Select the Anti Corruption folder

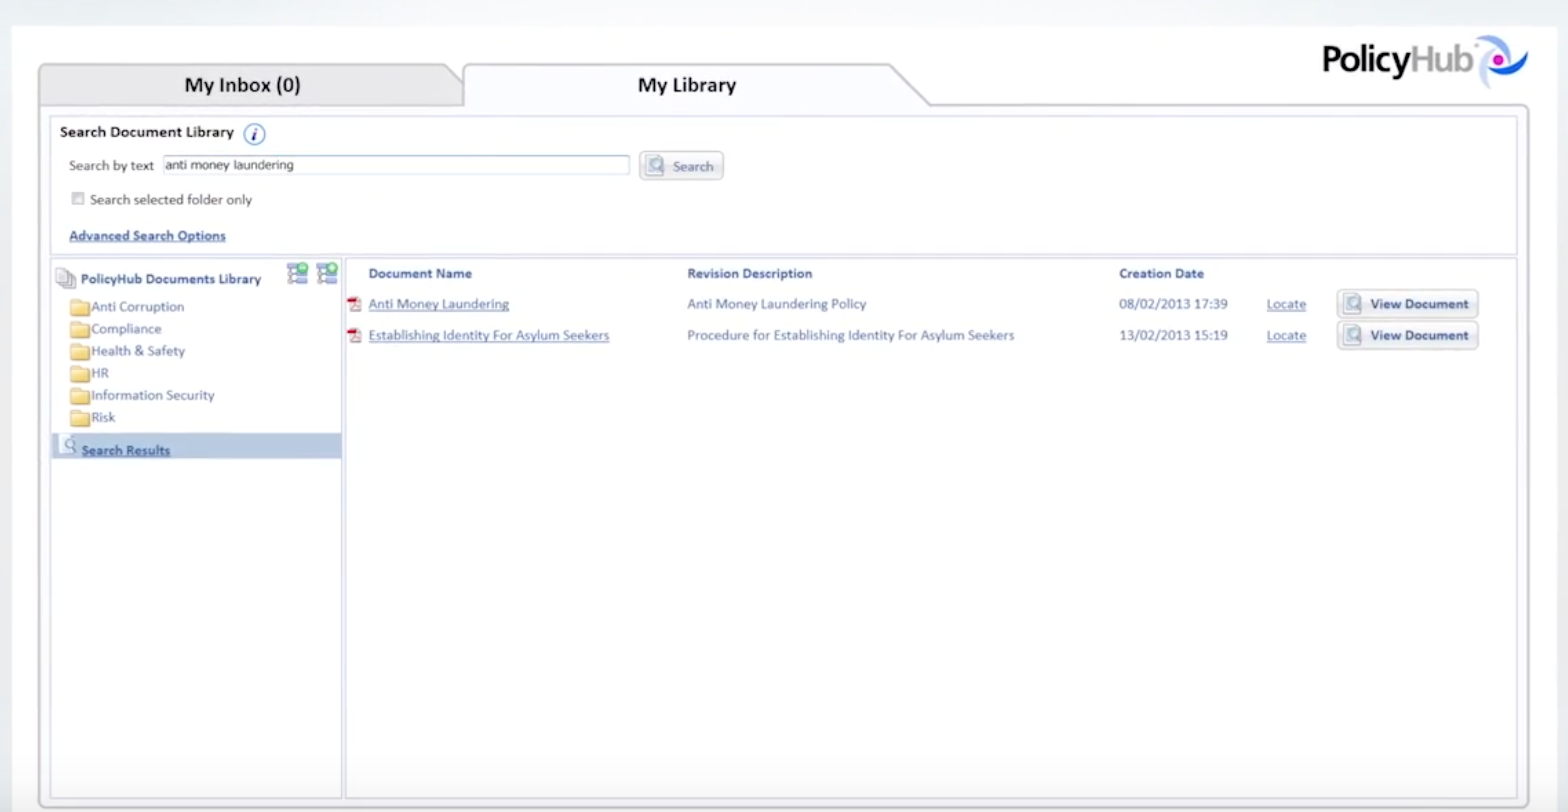pos(137,307)
